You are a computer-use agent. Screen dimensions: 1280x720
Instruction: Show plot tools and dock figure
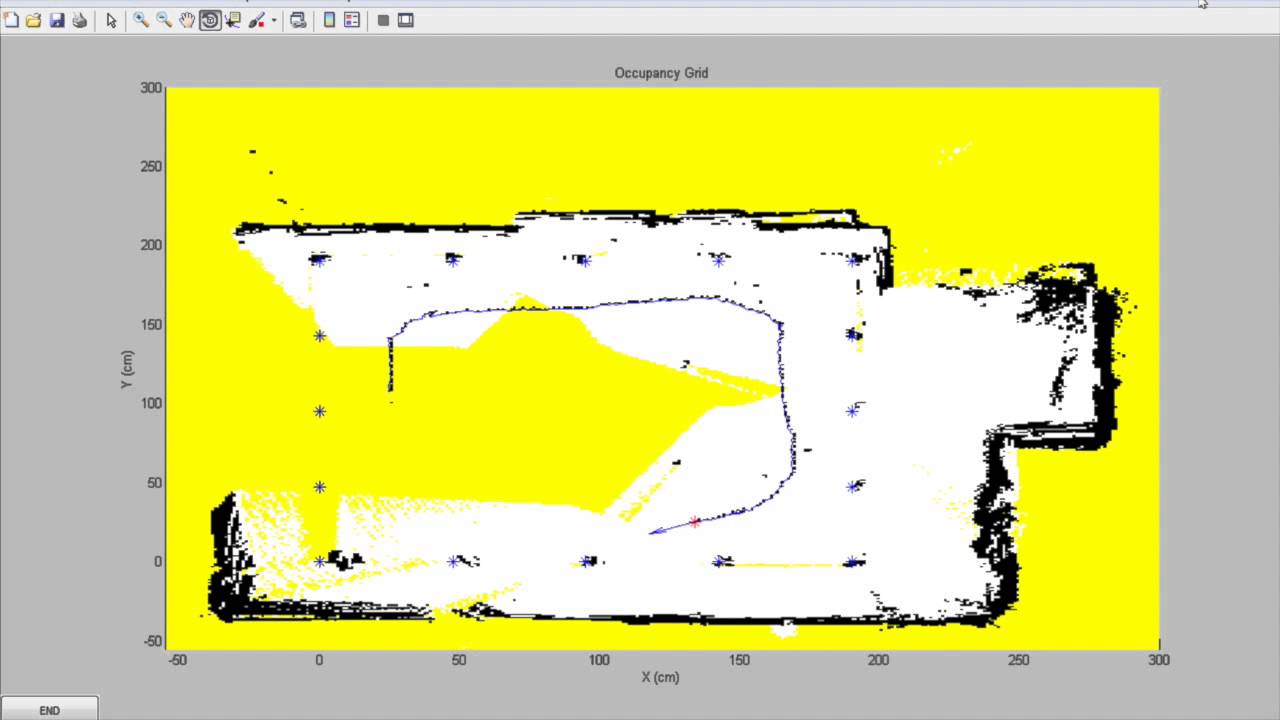point(406,20)
